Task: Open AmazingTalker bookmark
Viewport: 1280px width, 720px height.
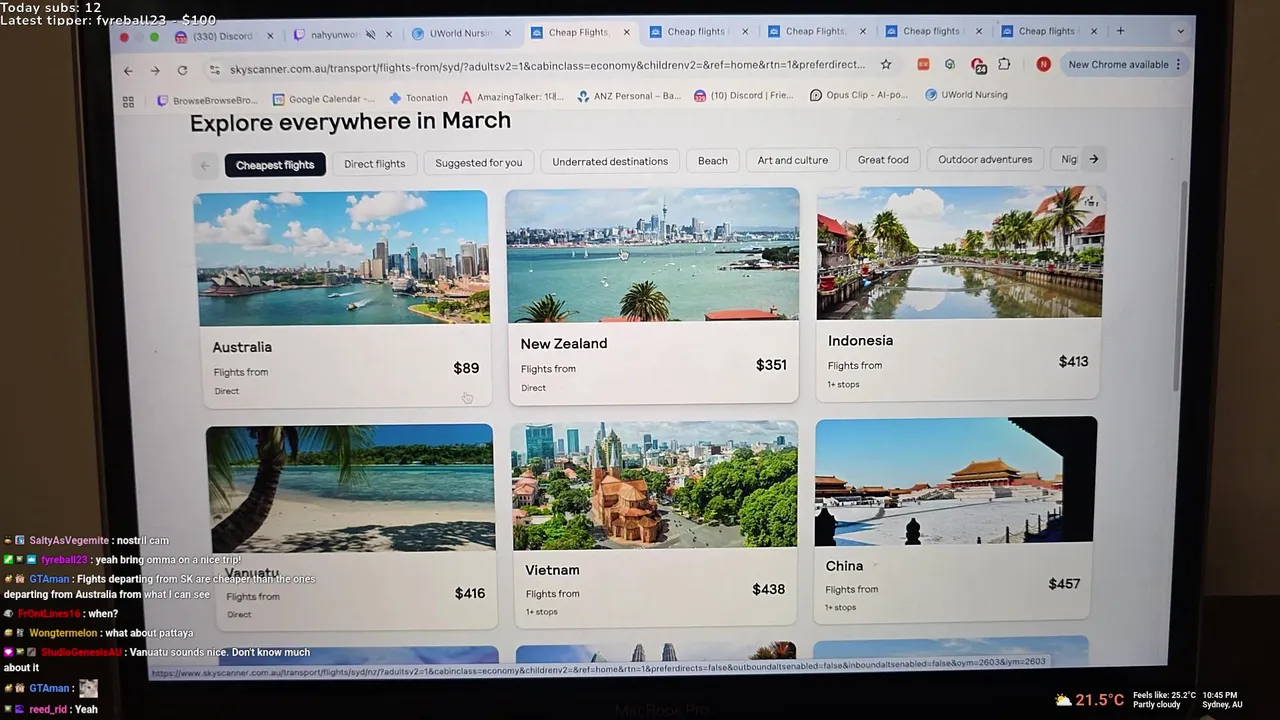Action: (512, 97)
